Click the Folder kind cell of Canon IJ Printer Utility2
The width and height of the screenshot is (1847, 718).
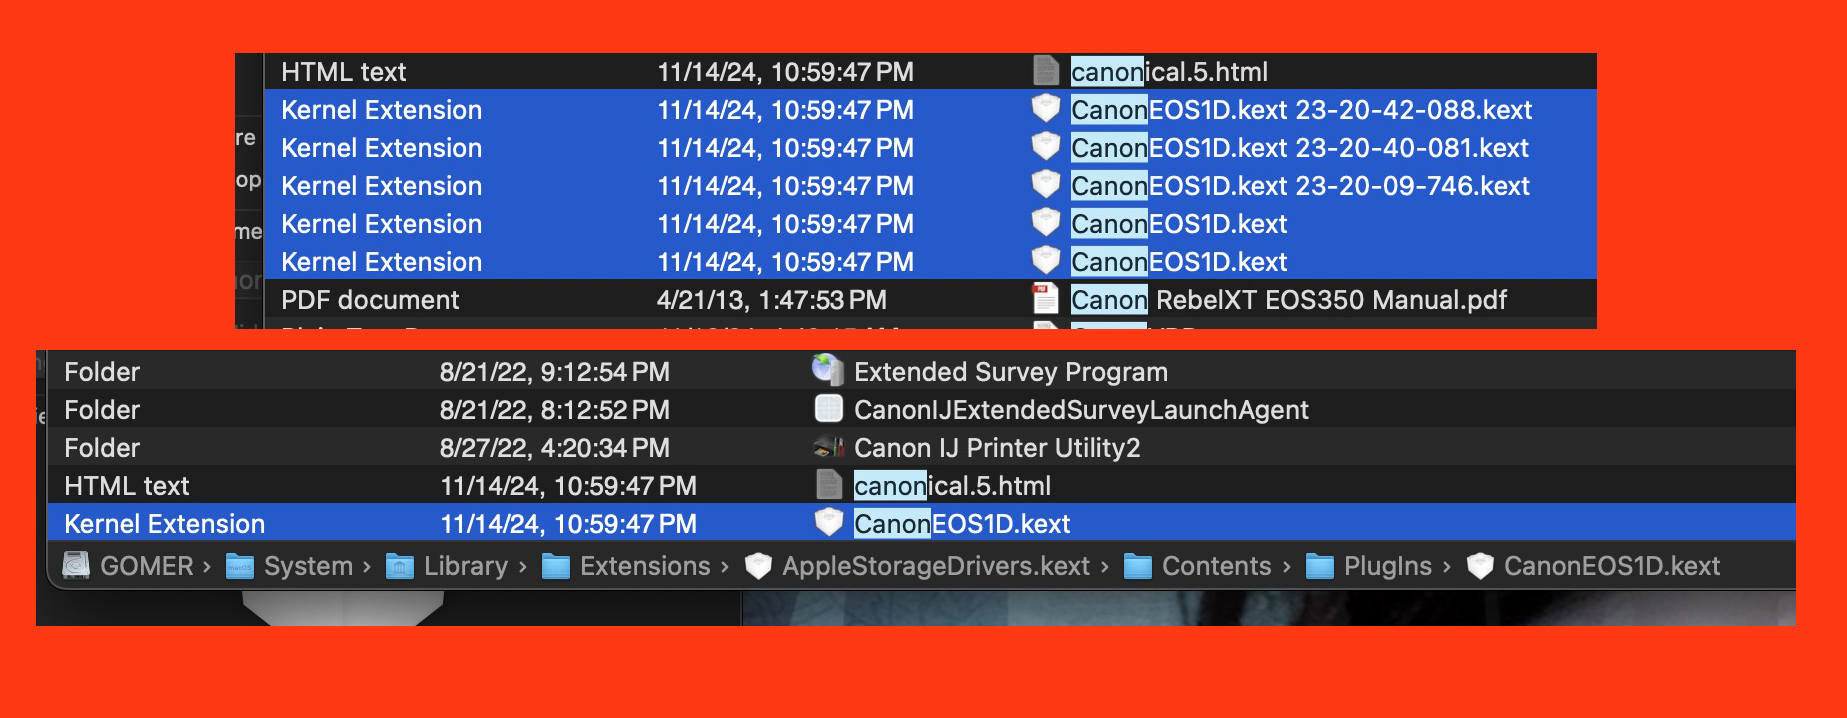pos(102,448)
